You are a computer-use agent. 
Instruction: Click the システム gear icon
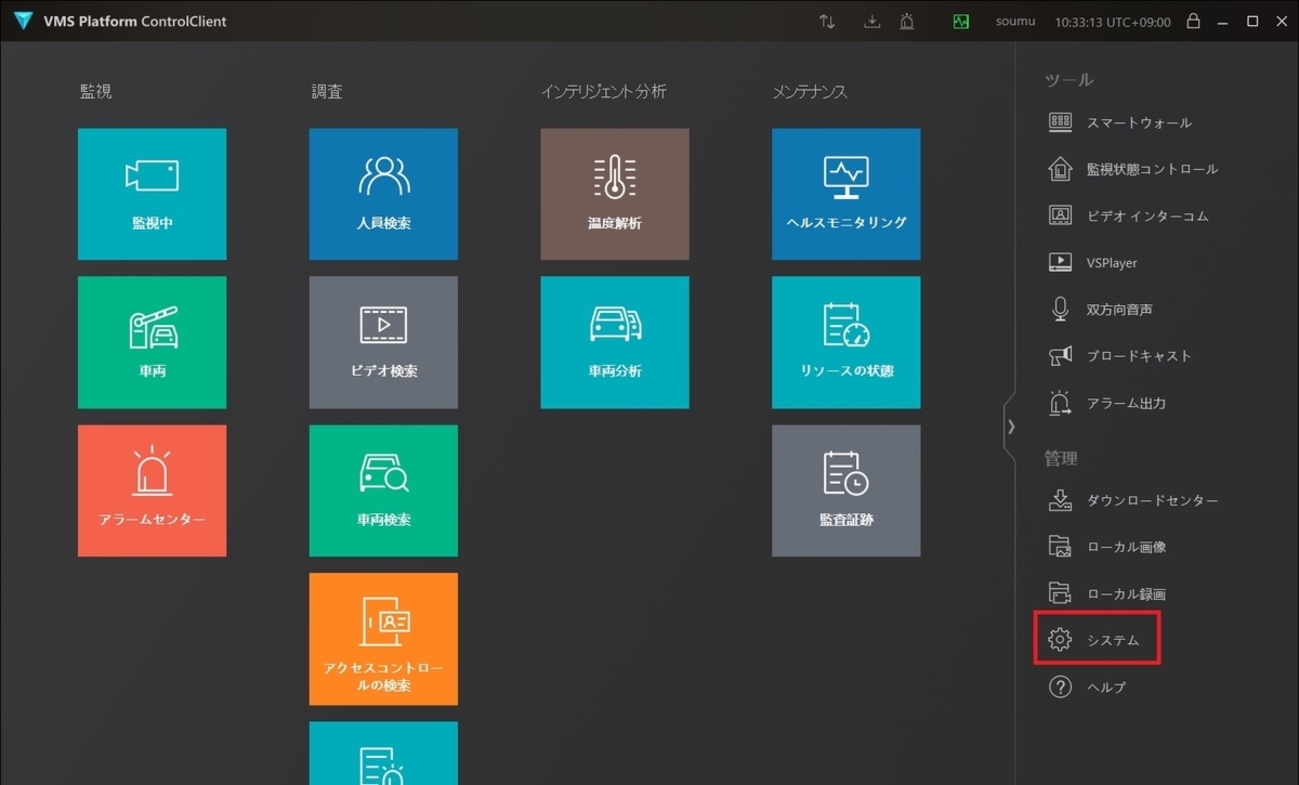[x=1060, y=640]
